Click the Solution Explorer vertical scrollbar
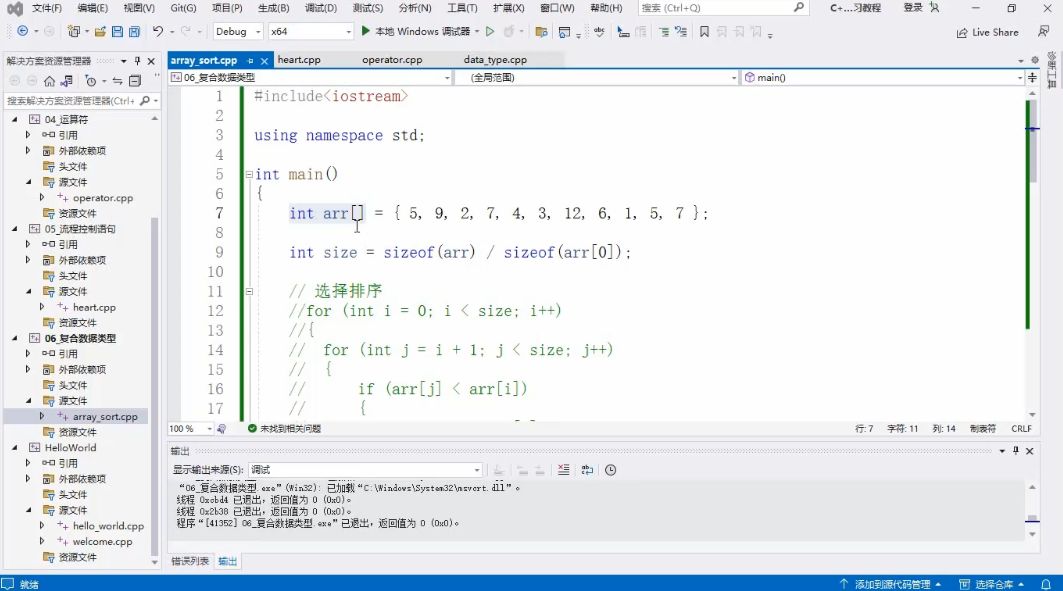Image resolution: width=1063 pixels, height=591 pixels. click(x=155, y=386)
